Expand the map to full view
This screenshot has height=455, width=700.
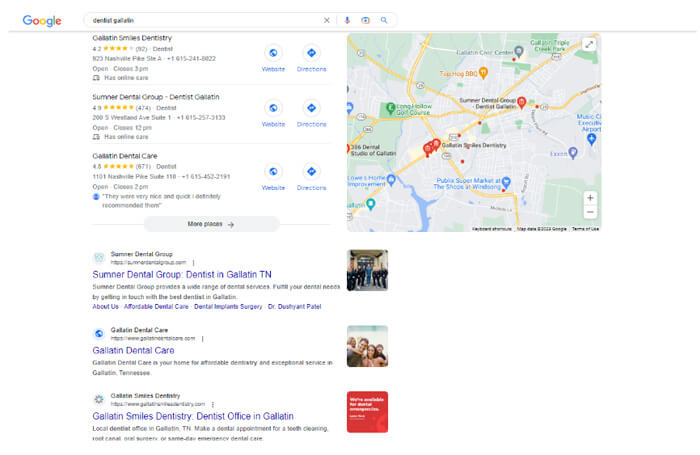pos(589,45)
